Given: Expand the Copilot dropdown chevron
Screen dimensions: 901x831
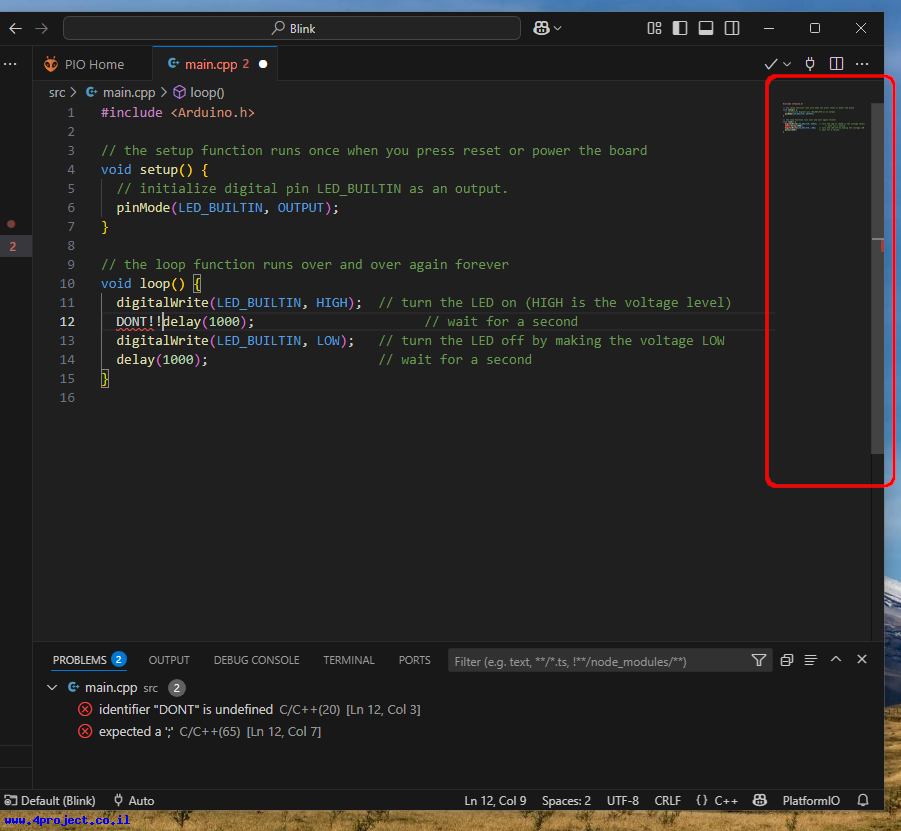Looking at the screenshot, I should [x=557, y=28].
